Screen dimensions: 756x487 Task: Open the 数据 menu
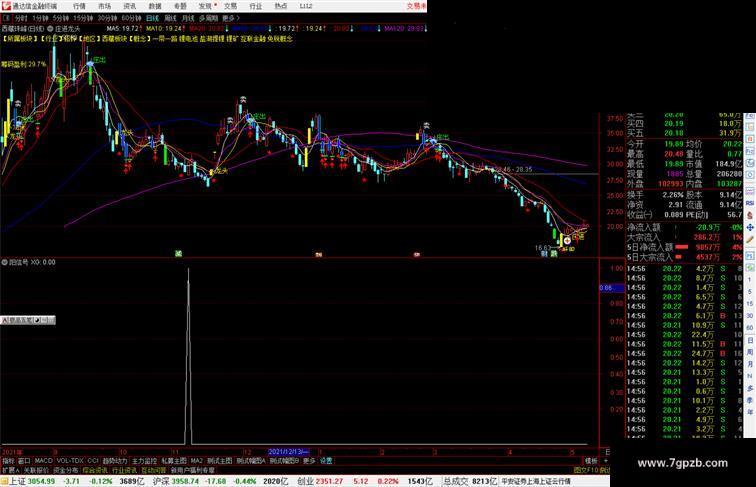click(155, 6)
